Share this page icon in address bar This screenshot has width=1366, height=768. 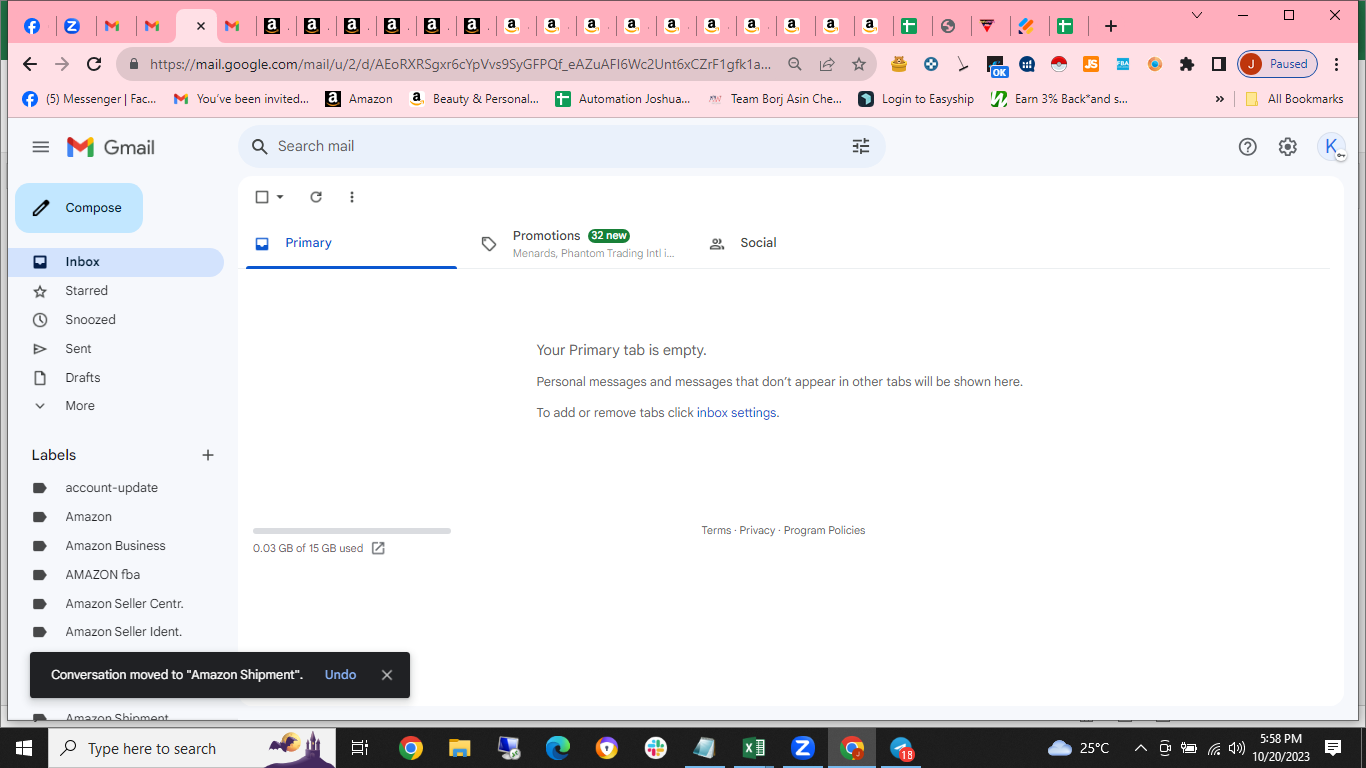click(x=827, y=64)
